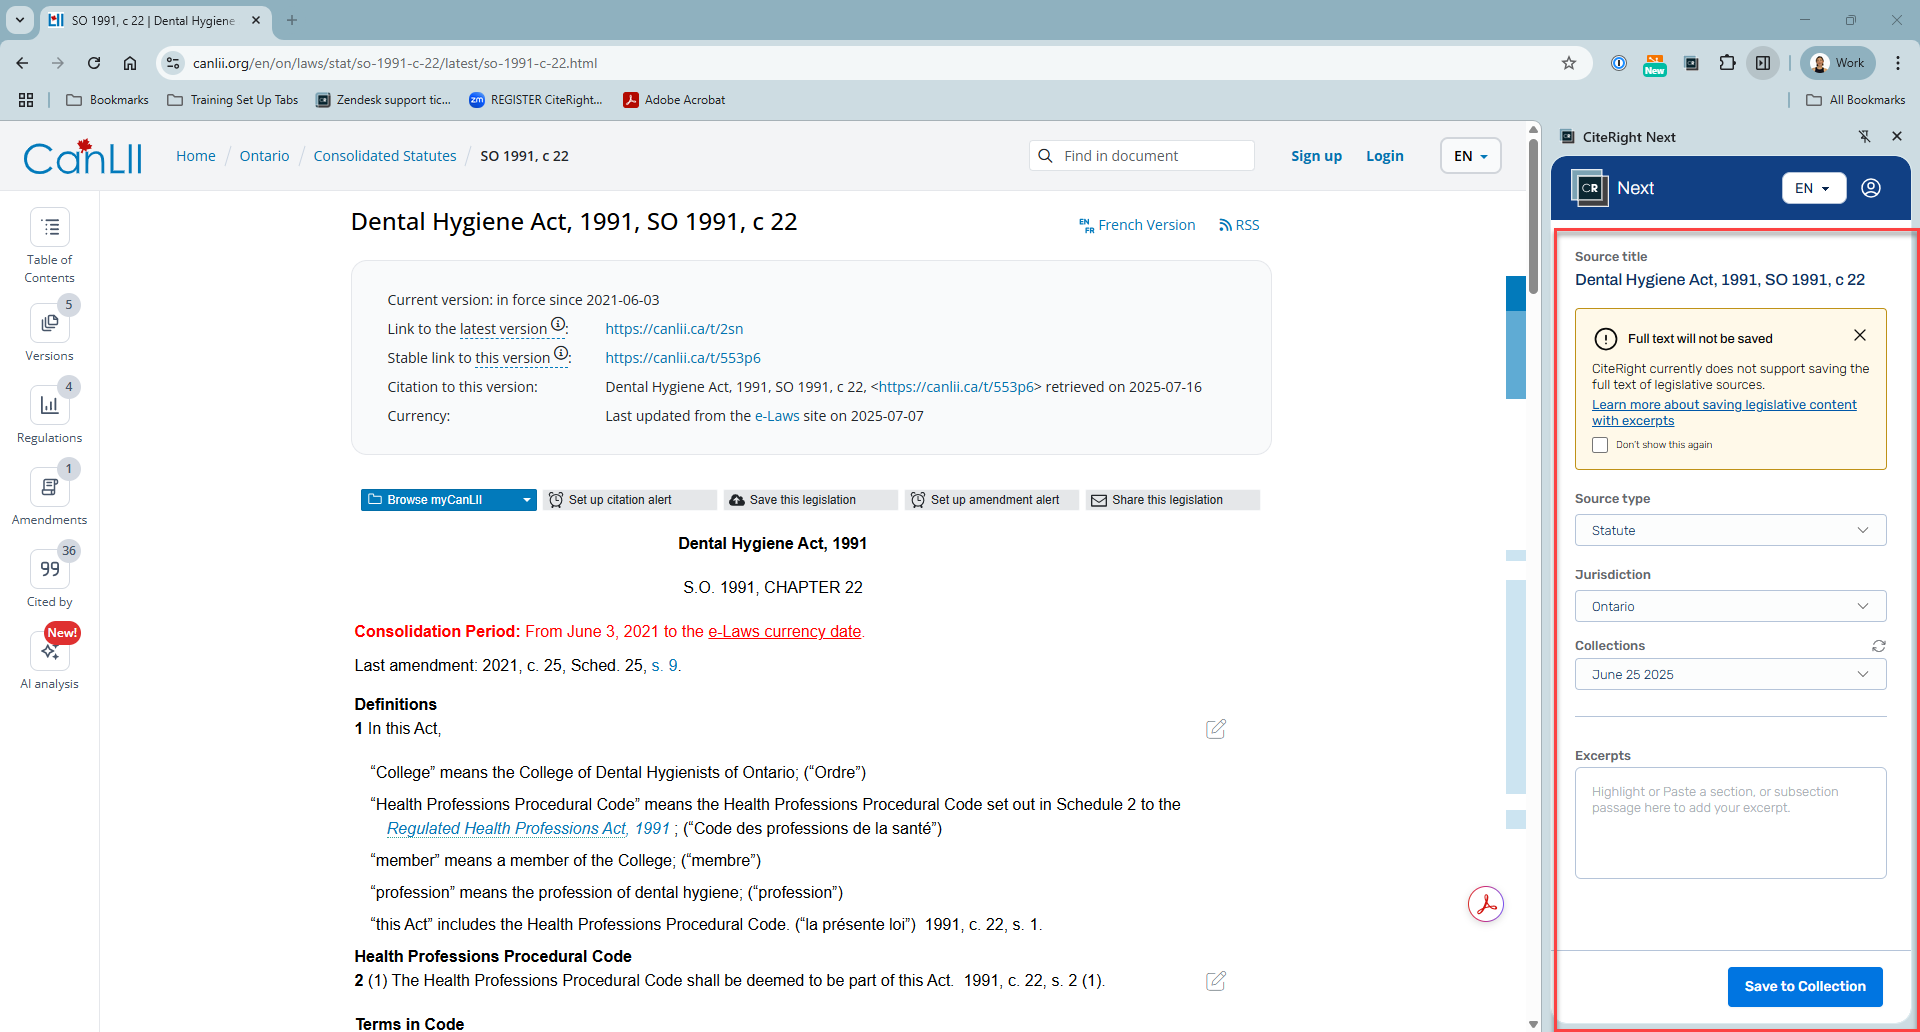Image resolution: width=1920 pixels, height=1032 pixels.
Task: Go to browser home page
Action: coord(130,63)
